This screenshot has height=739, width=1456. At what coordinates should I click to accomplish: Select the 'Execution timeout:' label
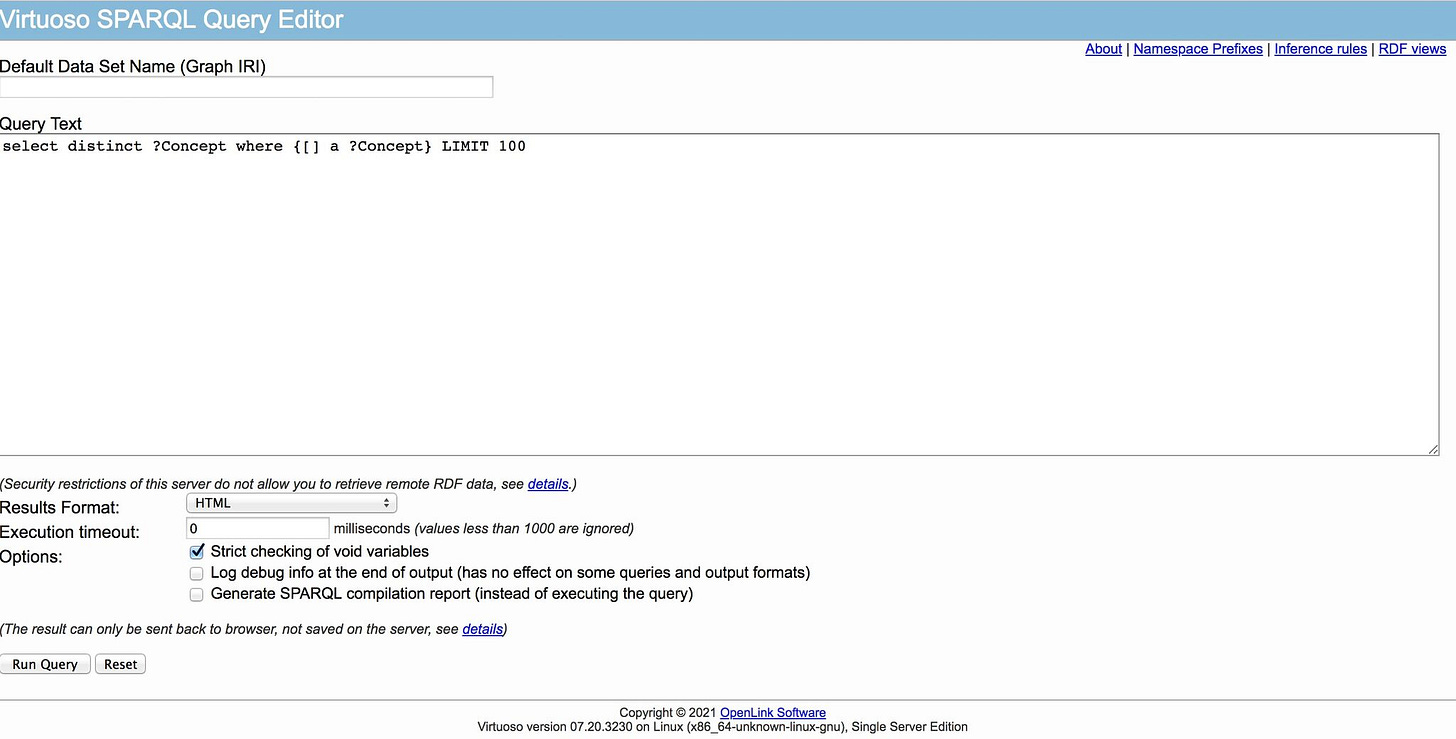(70, 532)
